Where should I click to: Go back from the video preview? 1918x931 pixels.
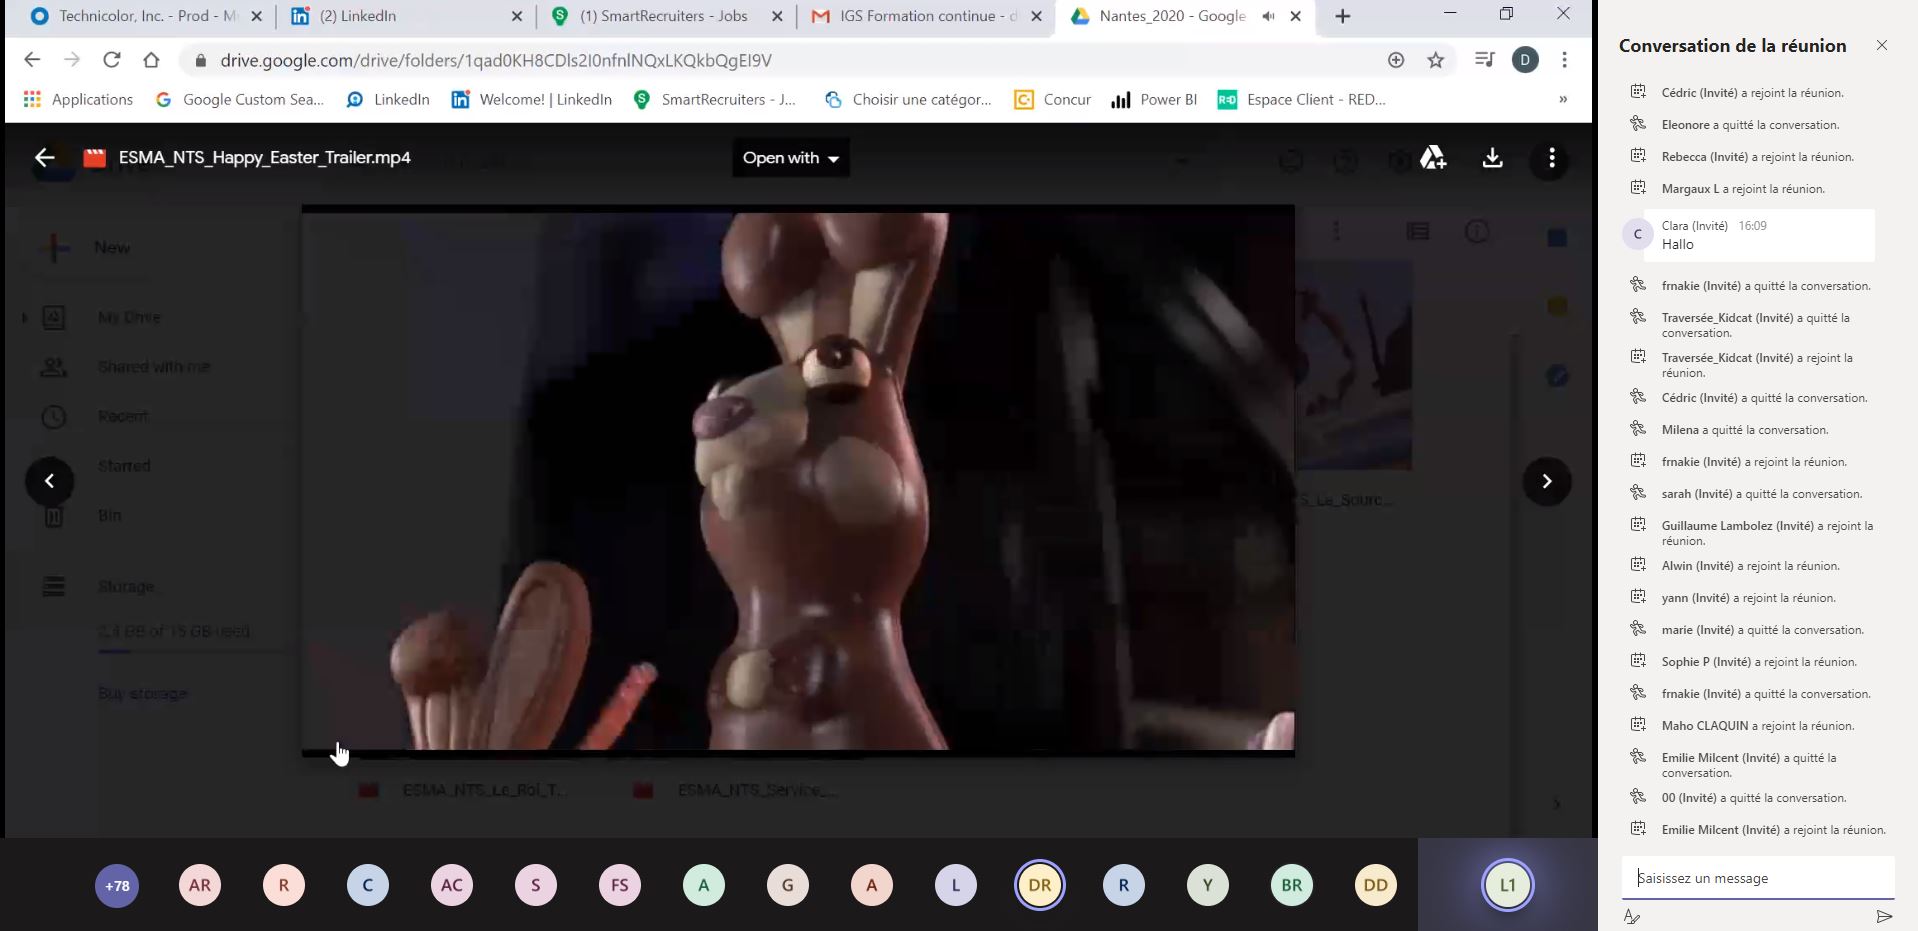[x=44, y=158]
